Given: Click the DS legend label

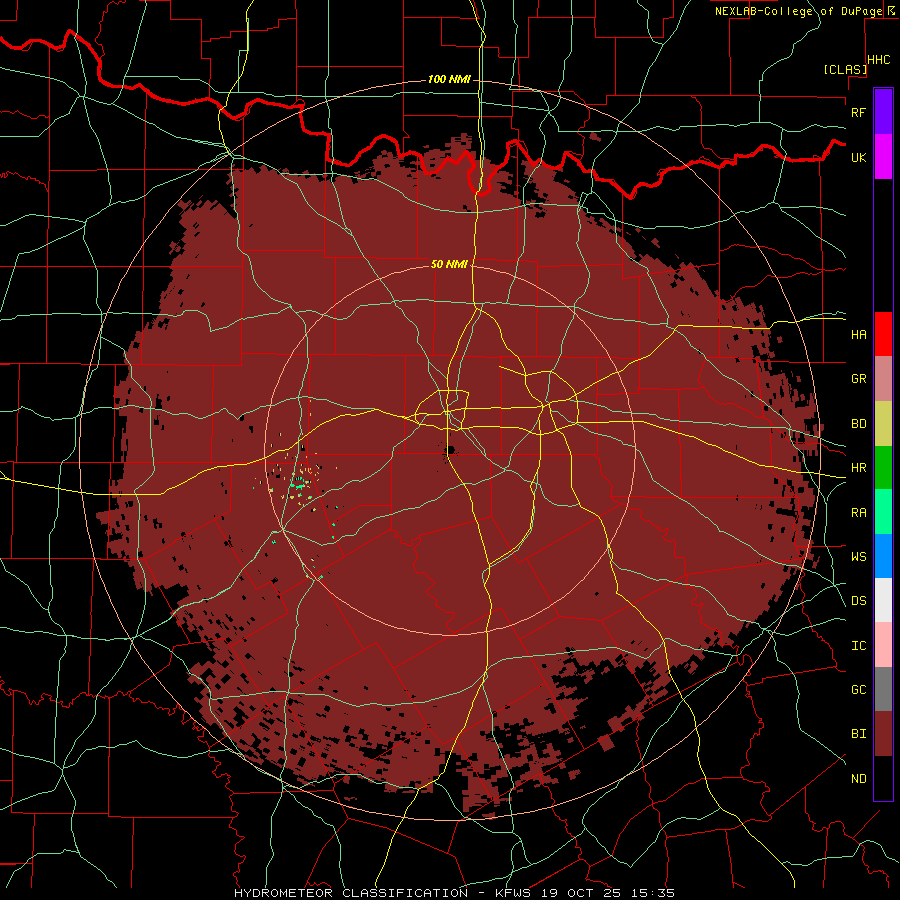Looking at the screenshot, I should [x=859, y=601].
